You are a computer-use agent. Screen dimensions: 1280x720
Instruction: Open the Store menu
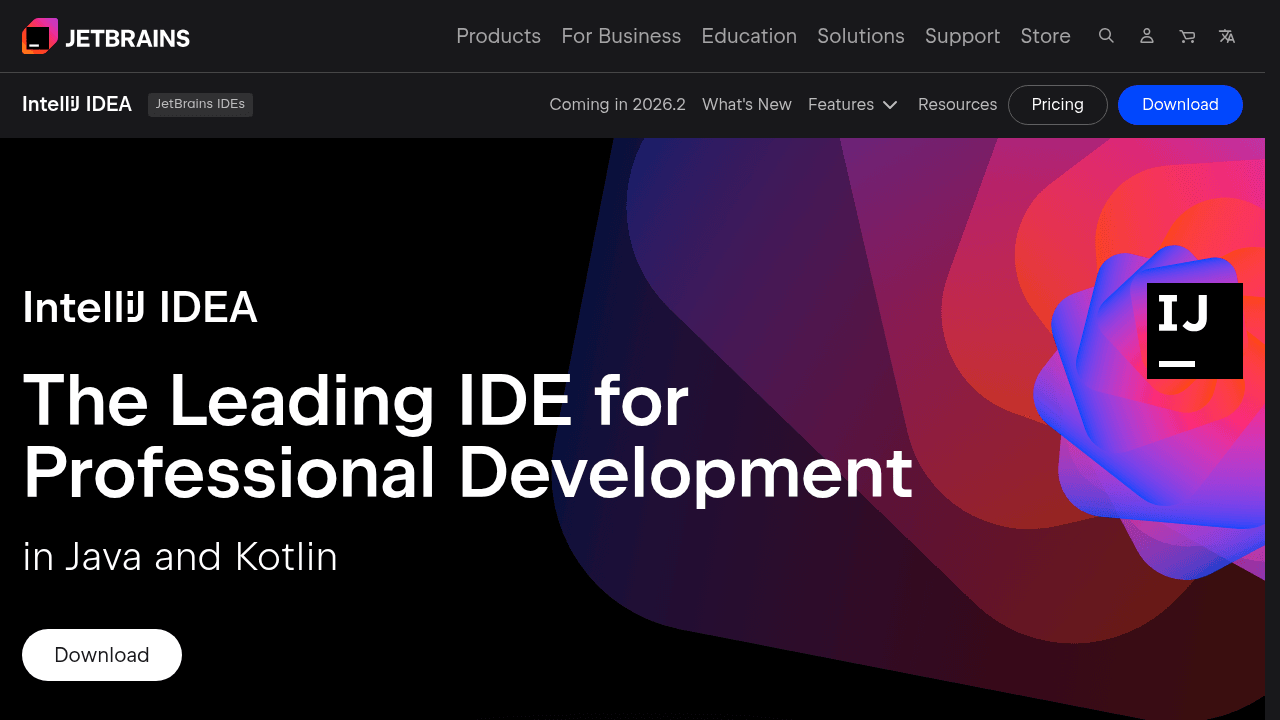(x=1045, y=36)
